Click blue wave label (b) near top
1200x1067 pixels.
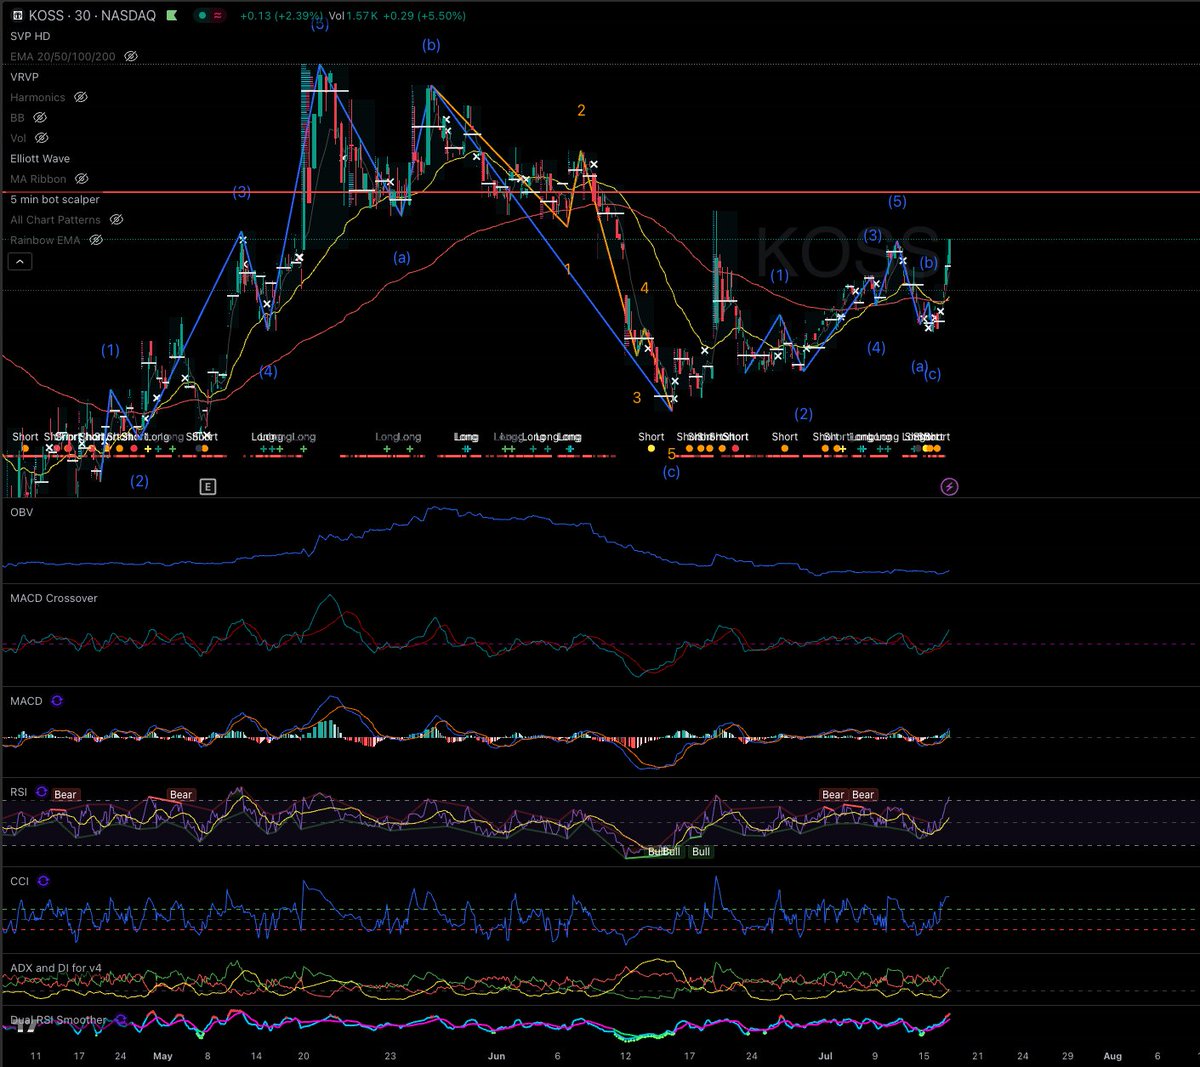coord(431,45)
